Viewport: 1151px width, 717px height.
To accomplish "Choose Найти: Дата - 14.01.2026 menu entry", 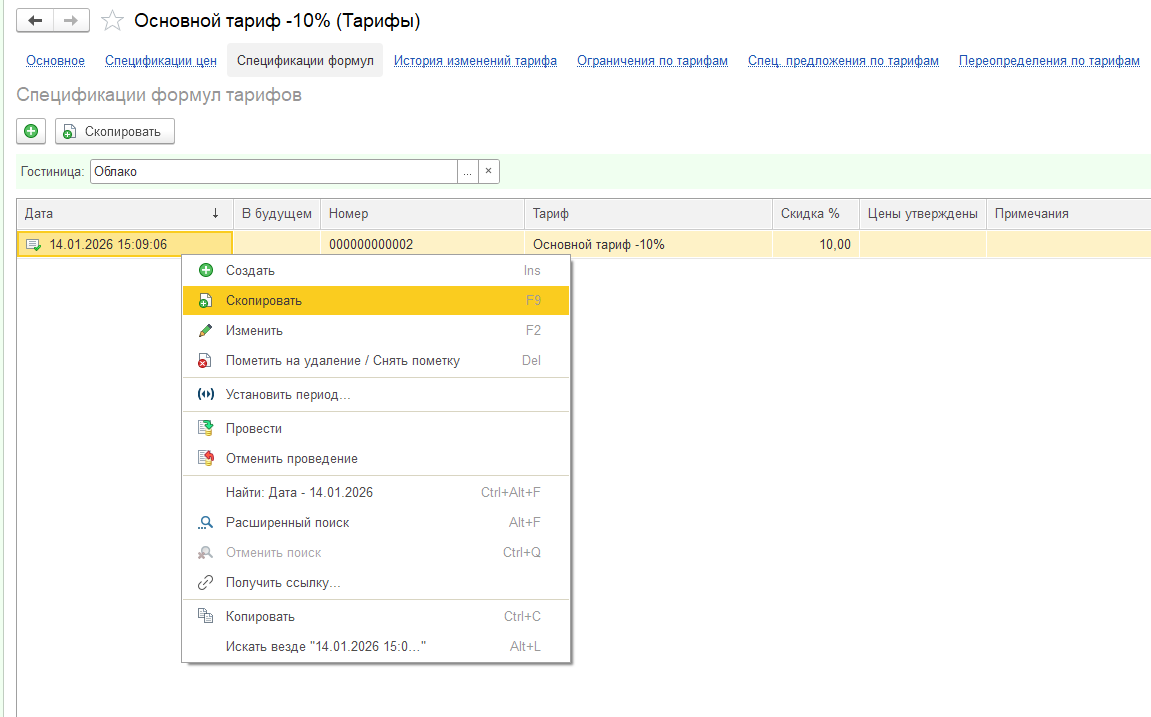I will [375, 492].
